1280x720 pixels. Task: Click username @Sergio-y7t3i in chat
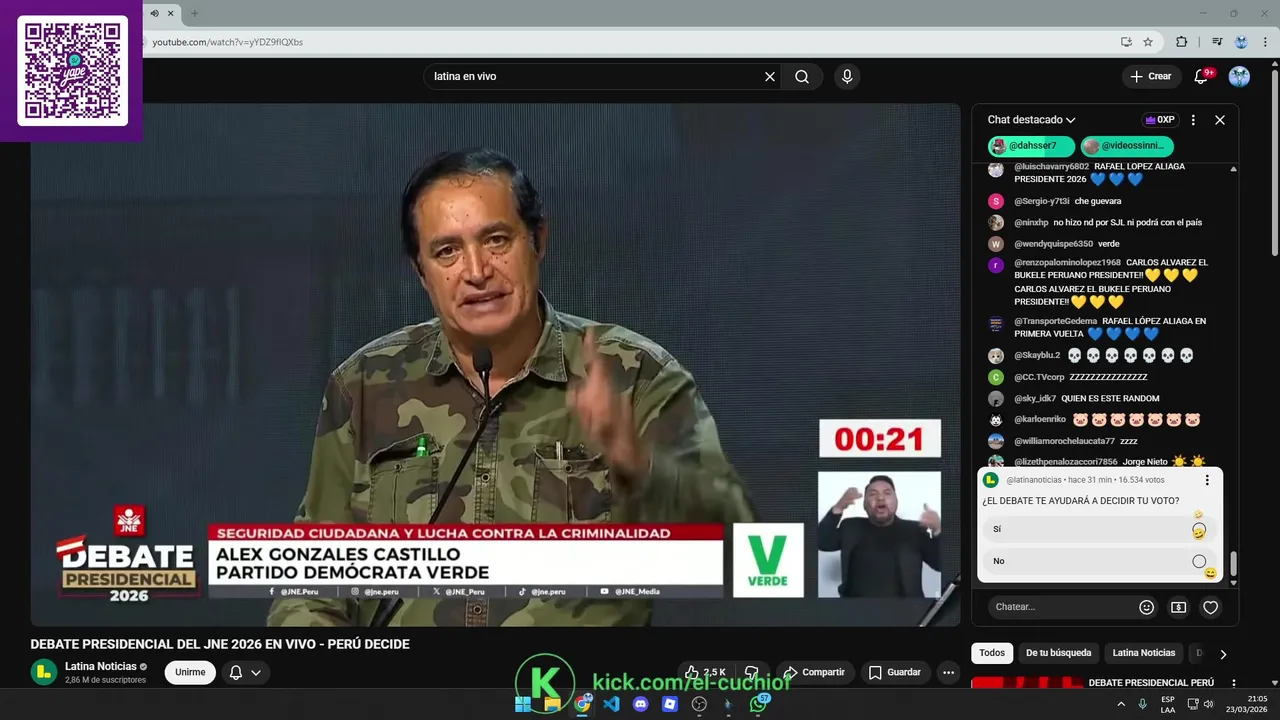click(x=1041, y=201)
